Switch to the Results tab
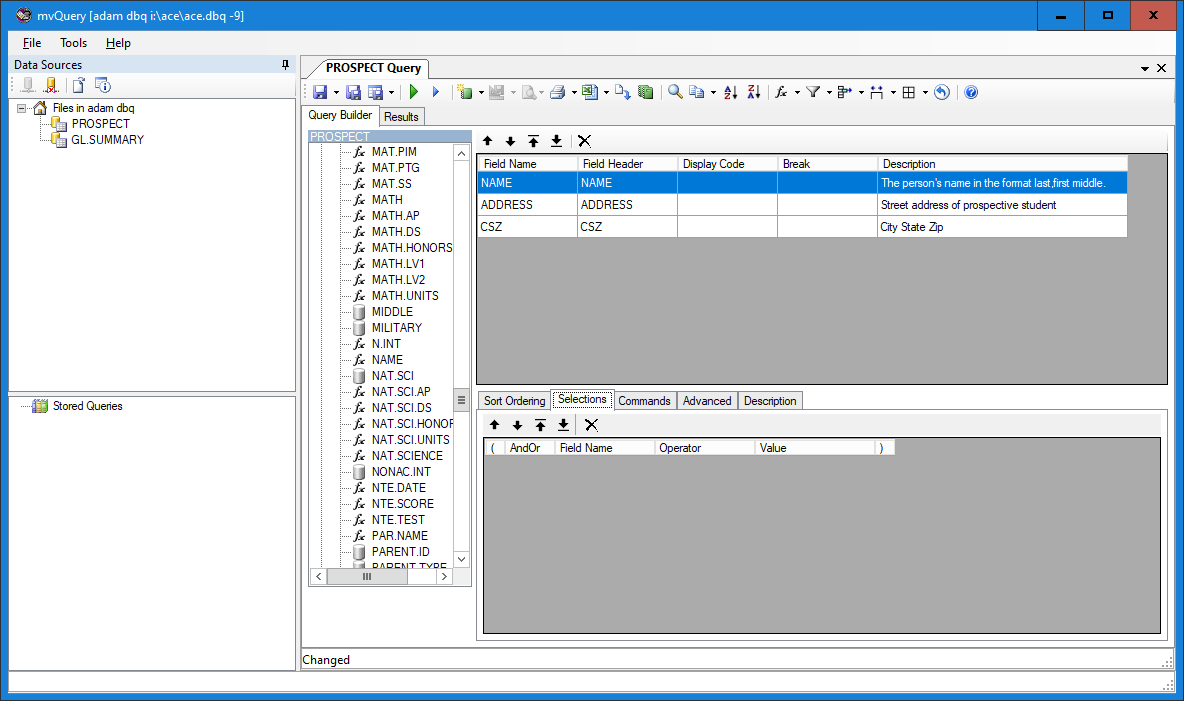The height and width of the screenshot is (701, 1184). [401, 117]
